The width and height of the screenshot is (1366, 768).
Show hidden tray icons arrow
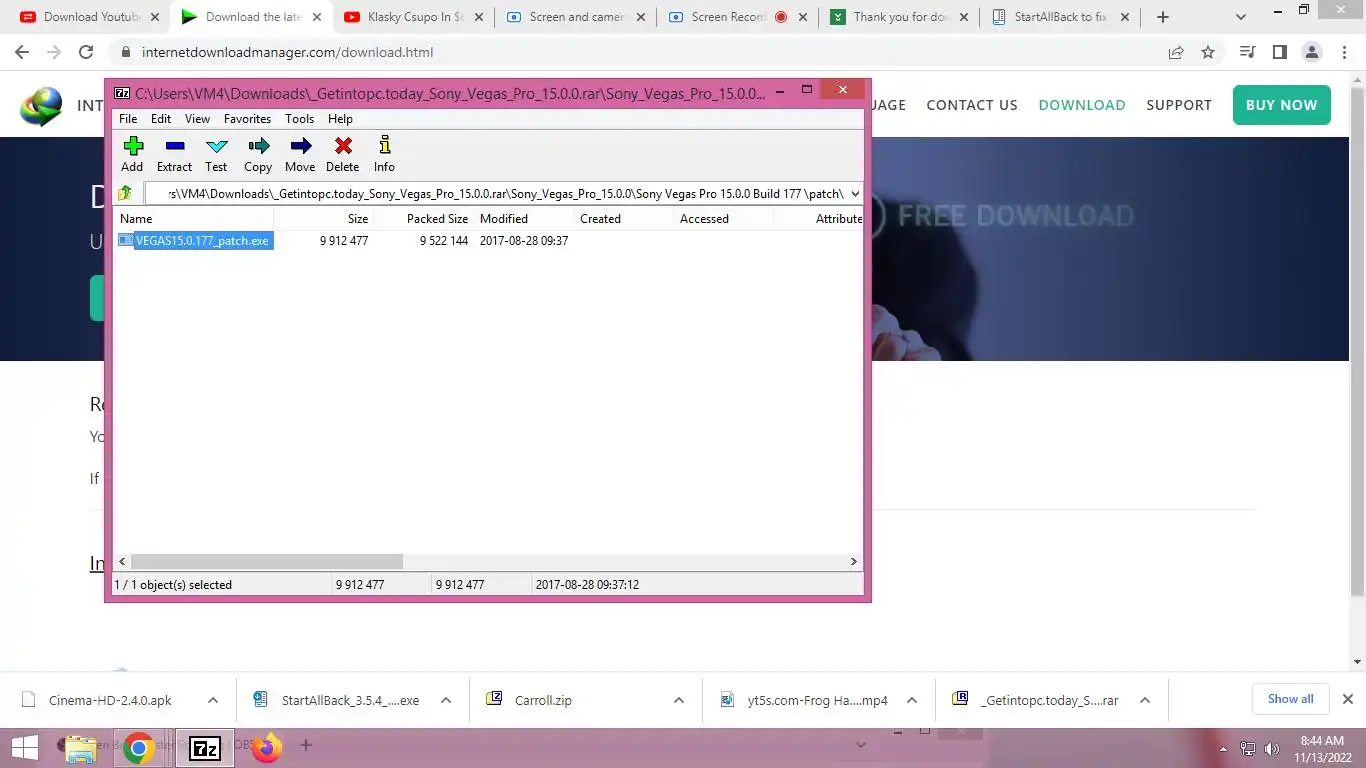[1223, 748]
